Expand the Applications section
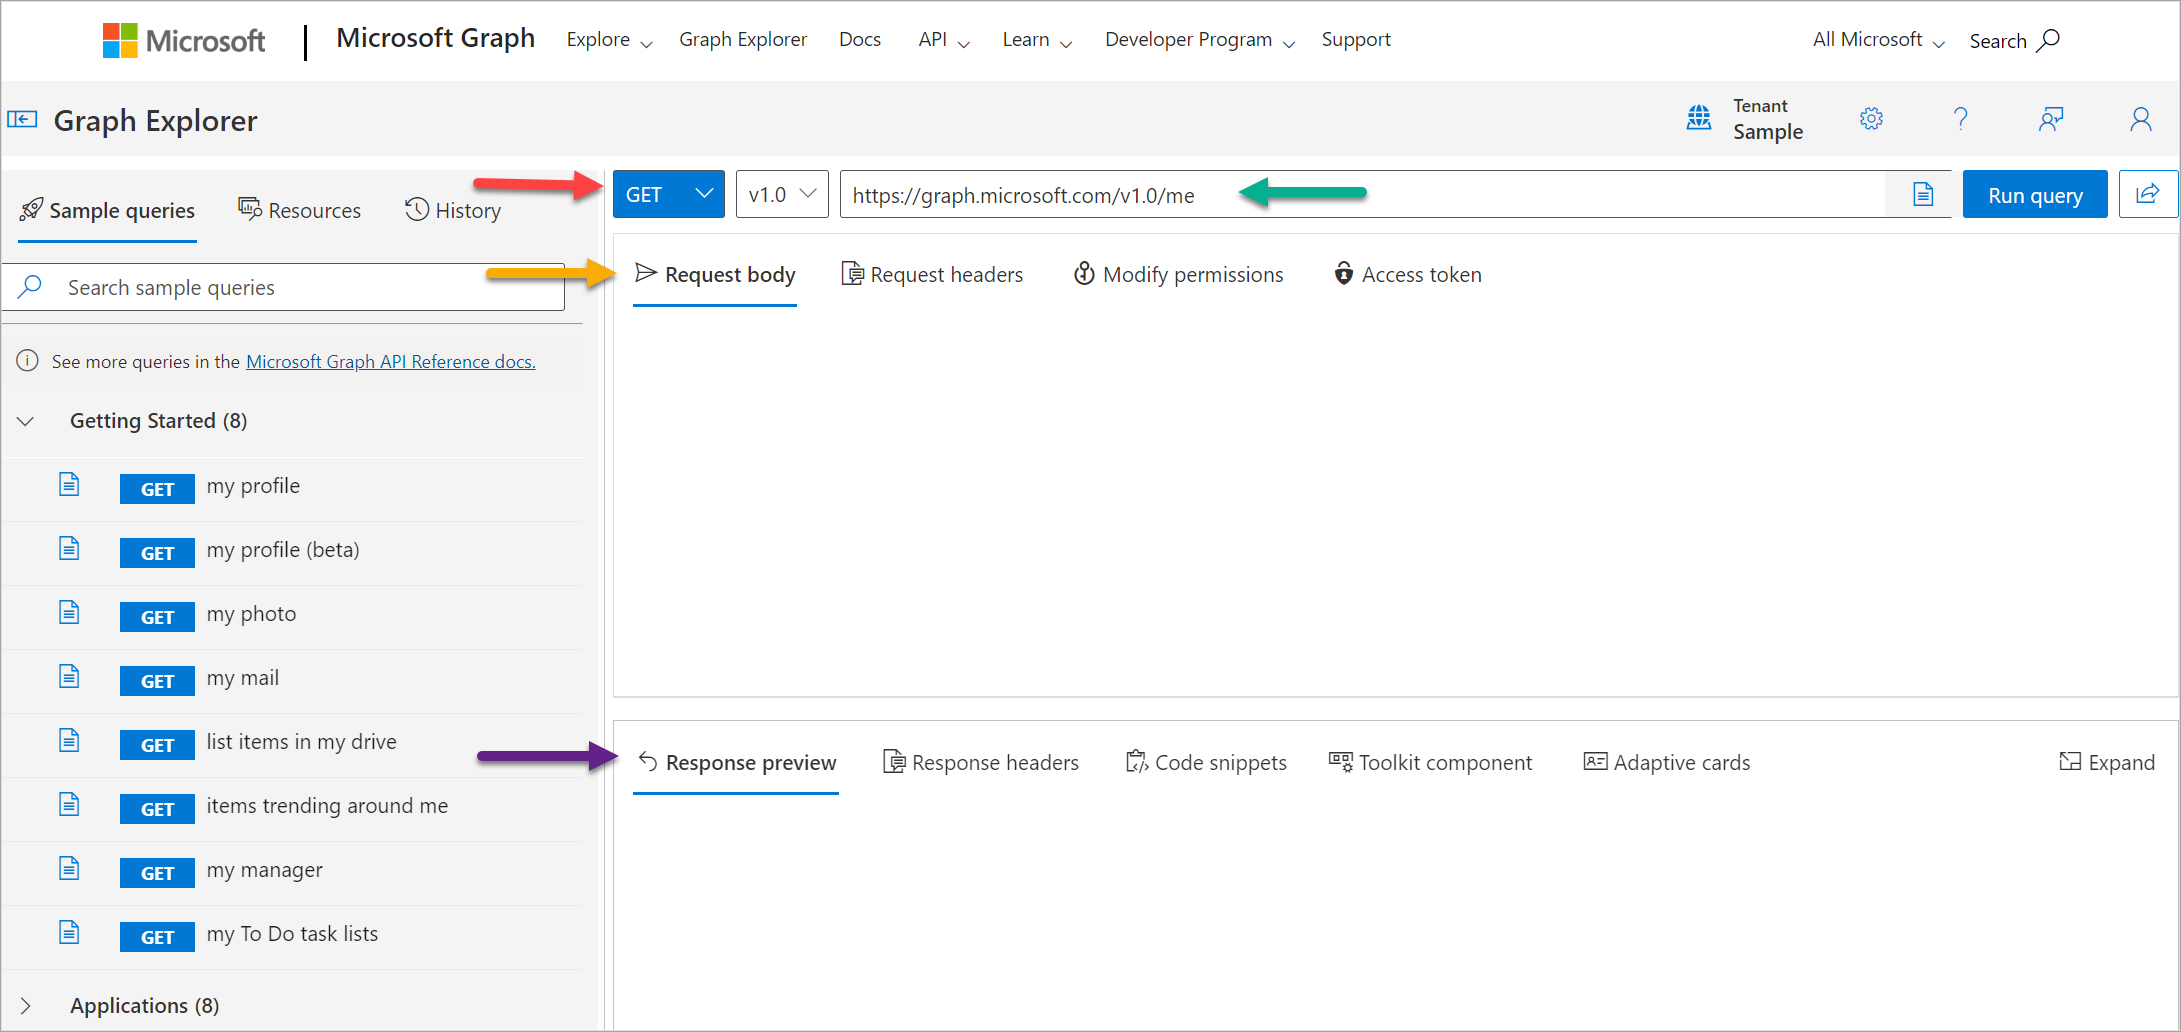The image size is (2181, 1032). pos(26,1005)
